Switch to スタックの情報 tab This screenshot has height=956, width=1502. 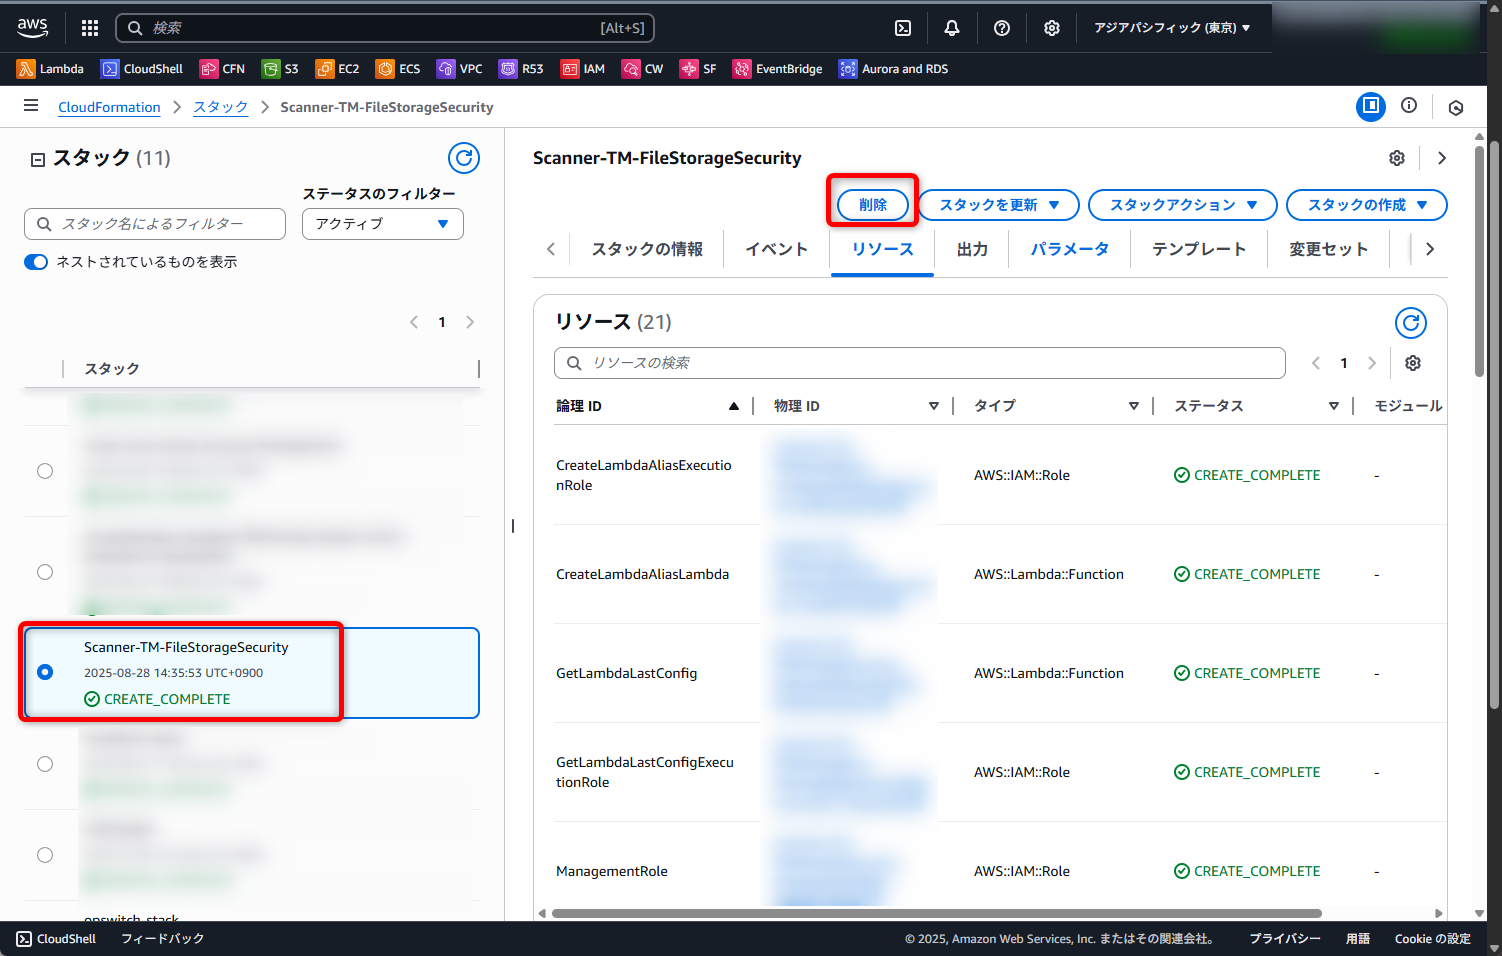[x=647, y=250]
